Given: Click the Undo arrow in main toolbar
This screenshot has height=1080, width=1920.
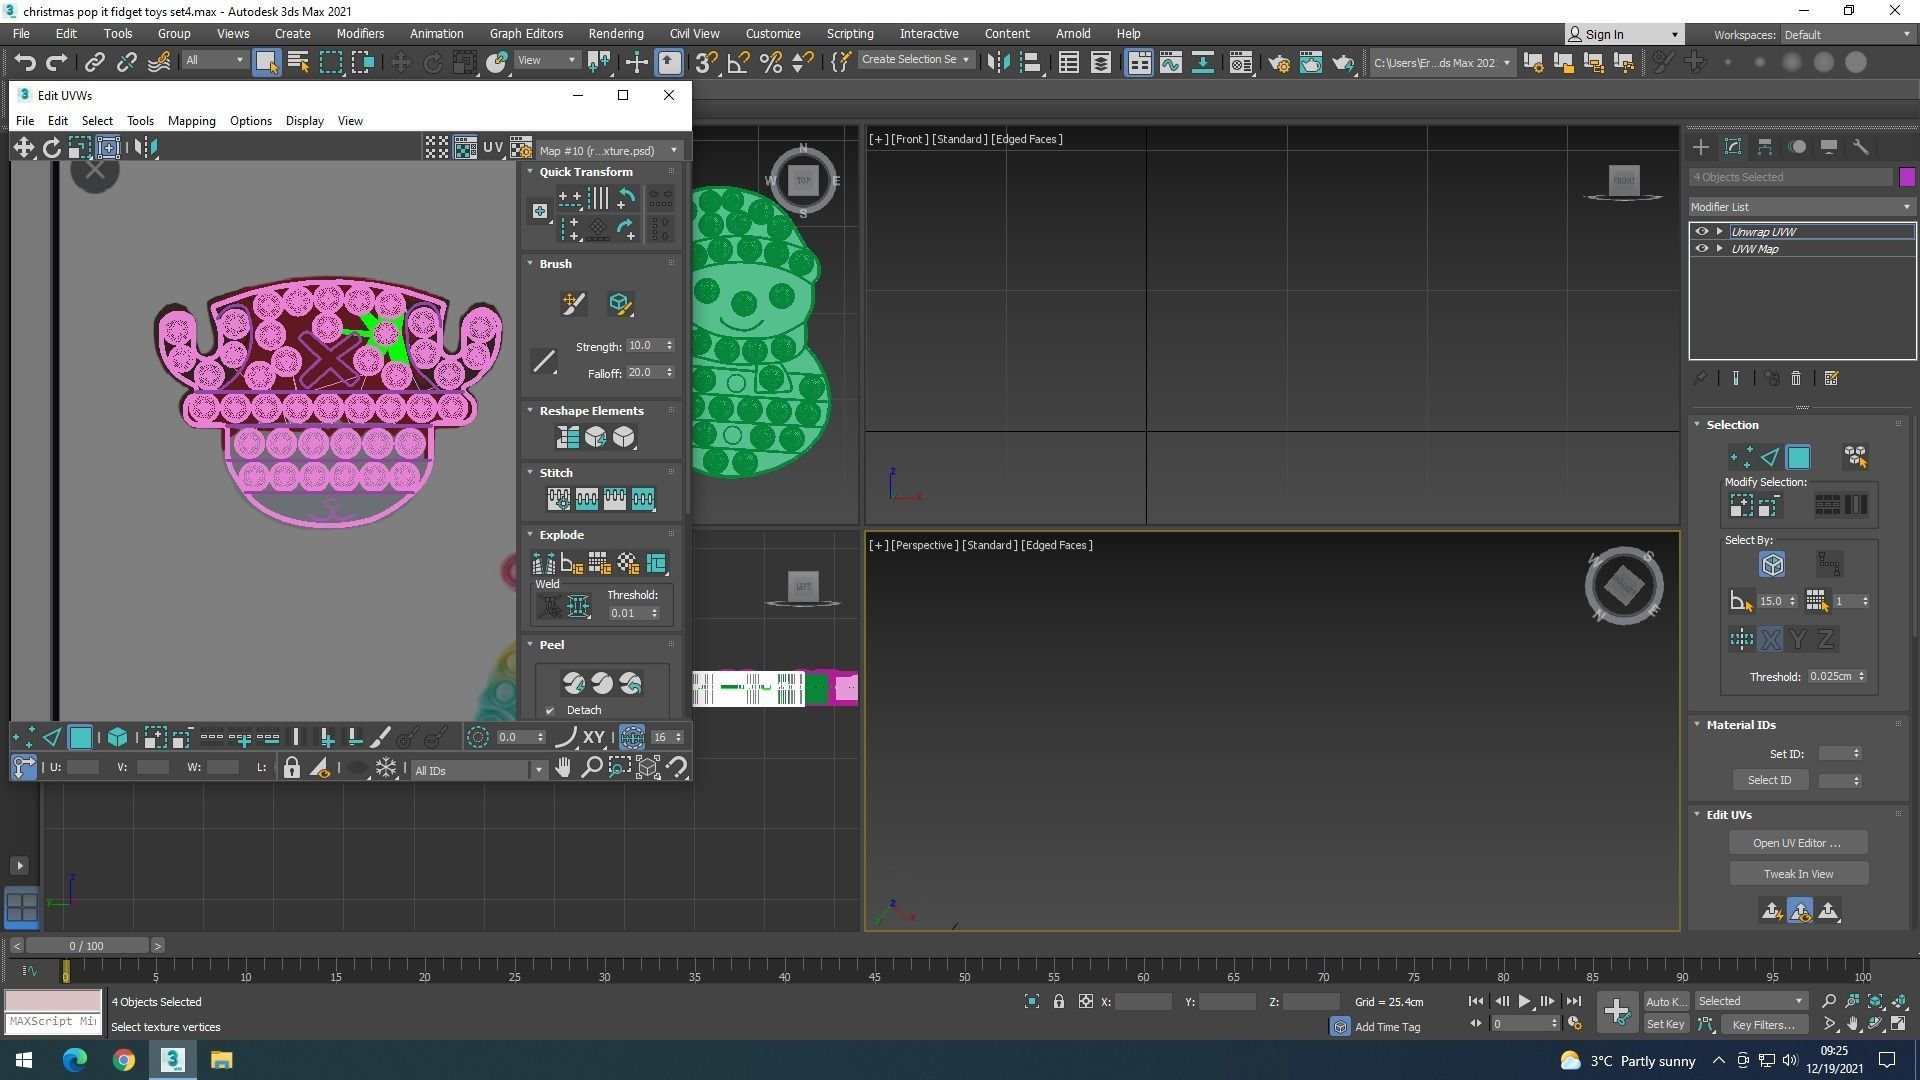Looking at the screenshot, I should click(24, 63).
